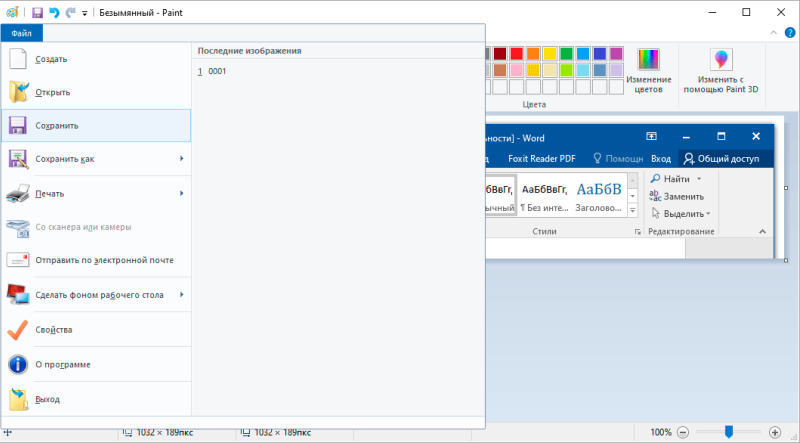Viewport: 800px width, 443px height.
Task: Click zoom in plus button in status bar
Action: pos(776,432)
